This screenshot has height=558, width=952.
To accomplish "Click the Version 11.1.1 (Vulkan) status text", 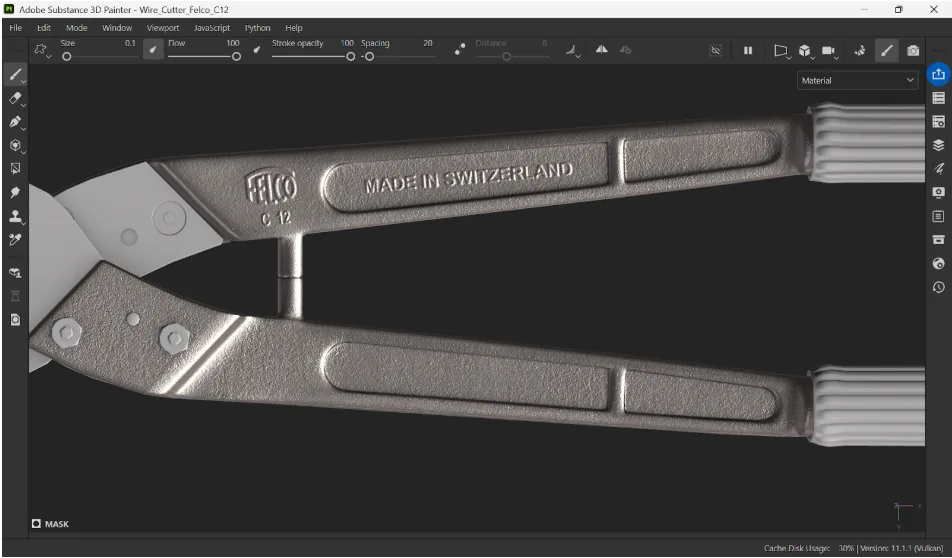I will coord(902,548).
